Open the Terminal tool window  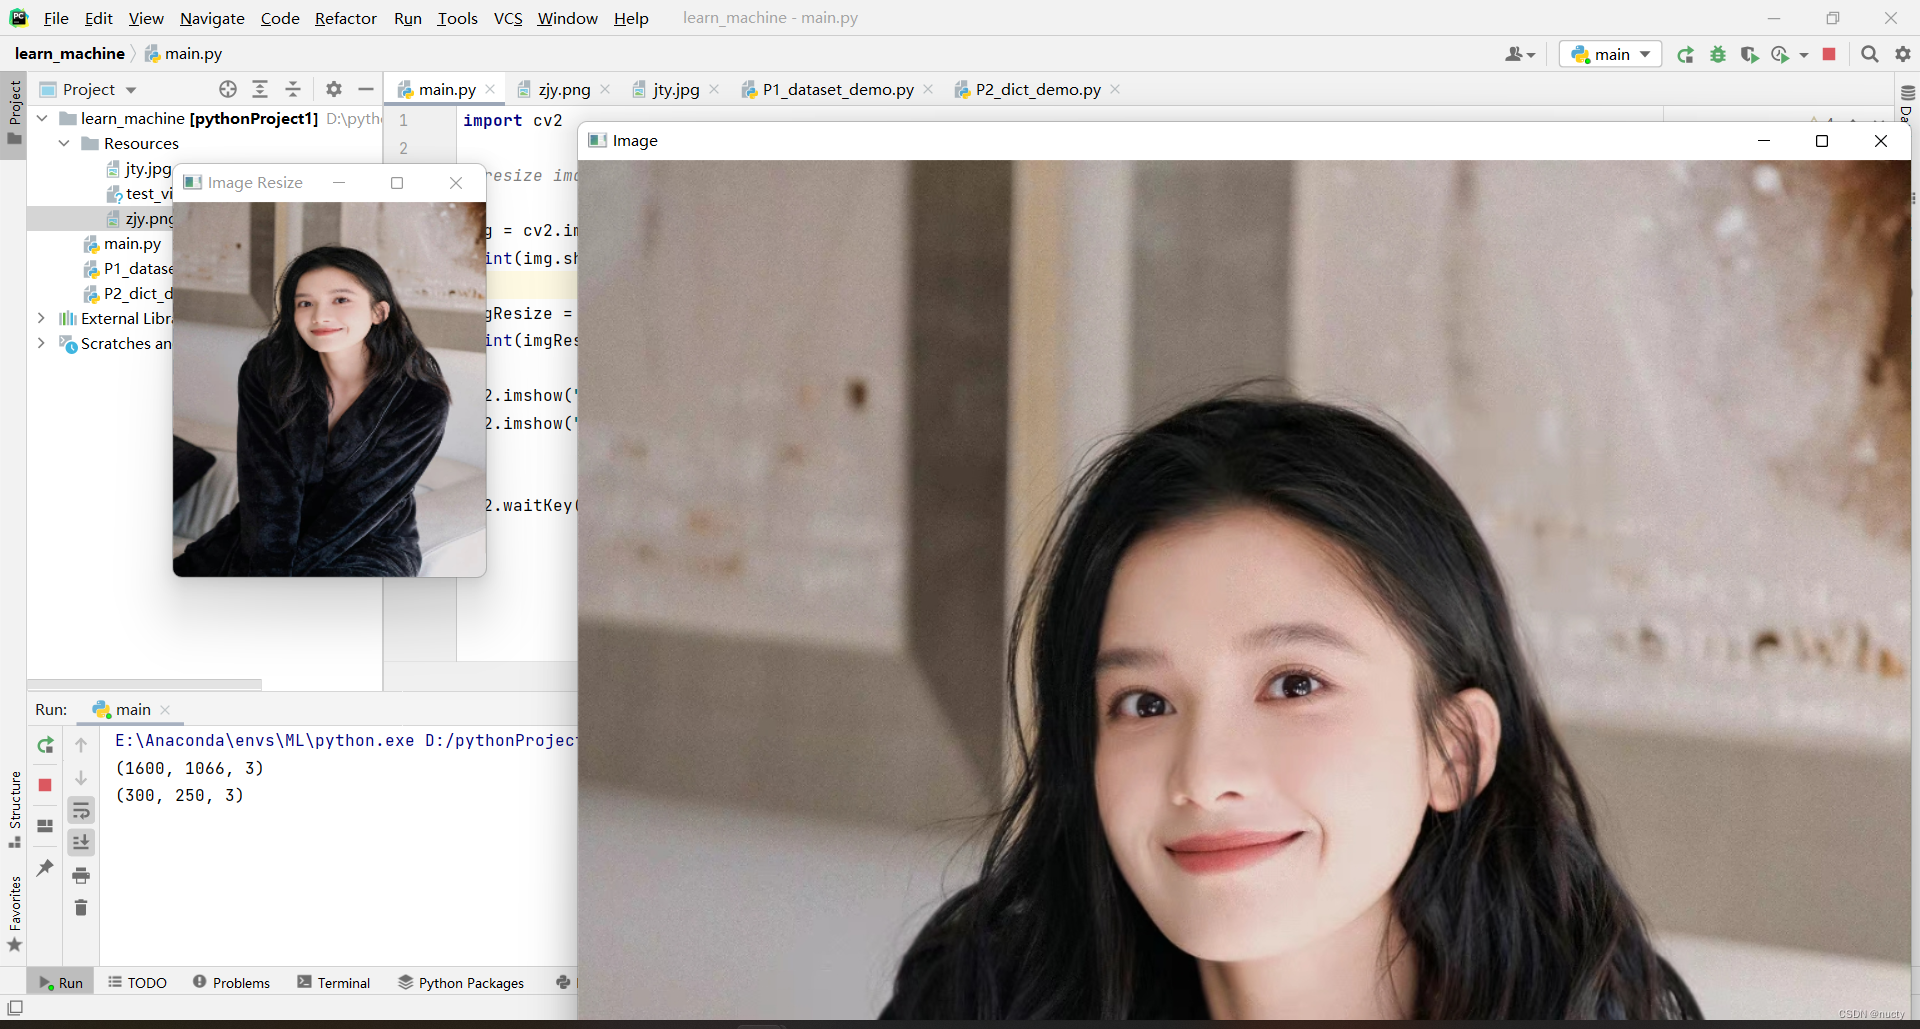tap(334, 983)
